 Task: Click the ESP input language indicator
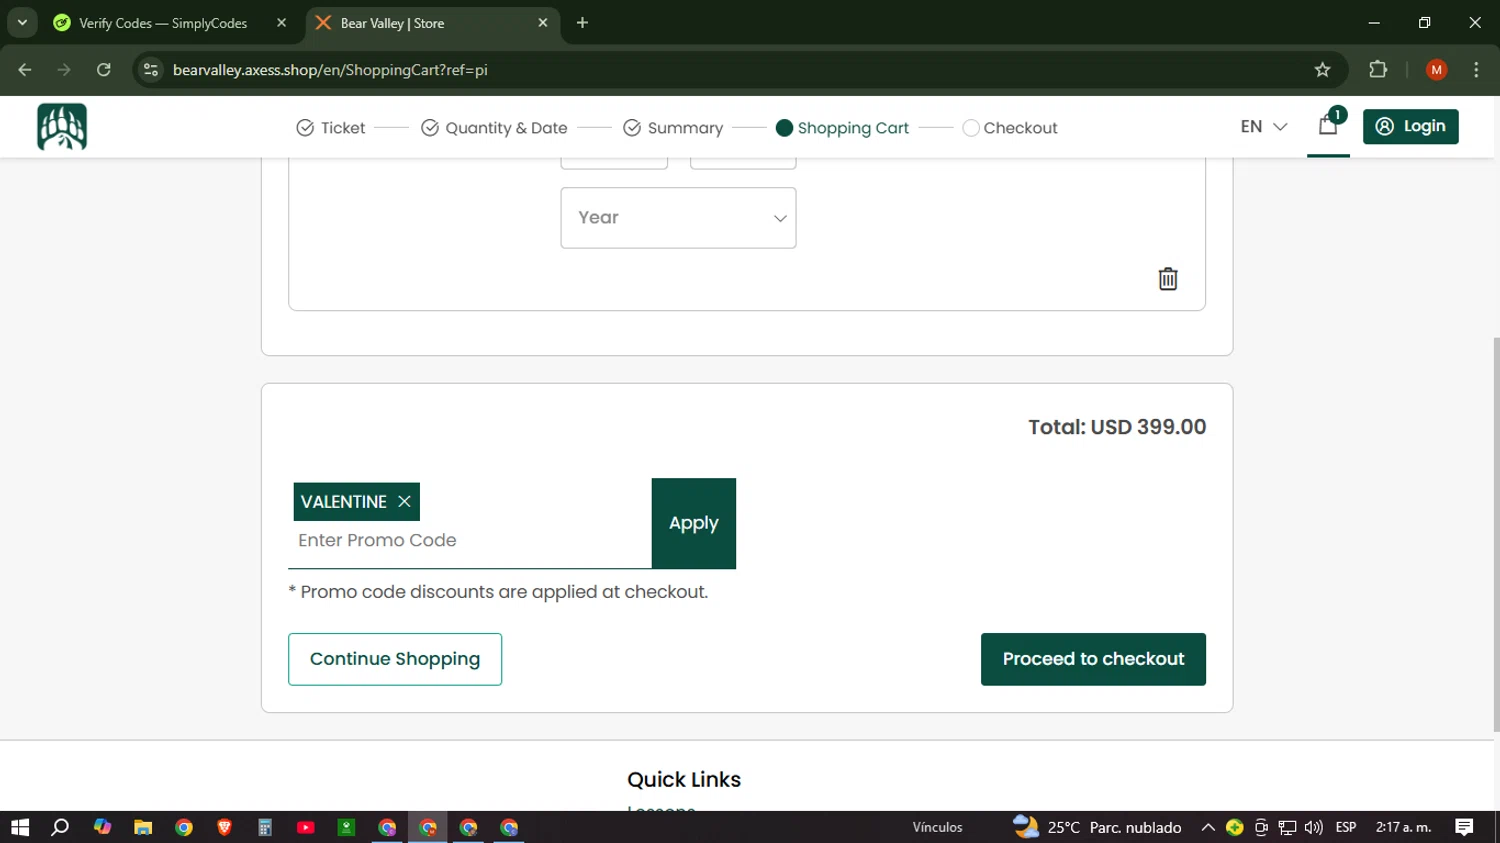click(1346, 827)
